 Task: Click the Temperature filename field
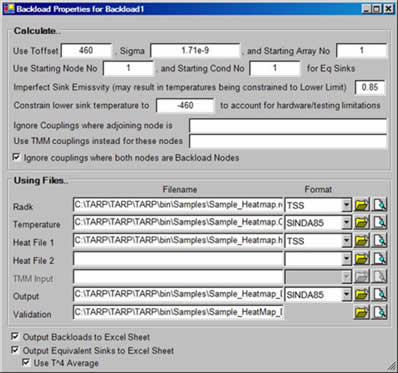pos(178,222)
